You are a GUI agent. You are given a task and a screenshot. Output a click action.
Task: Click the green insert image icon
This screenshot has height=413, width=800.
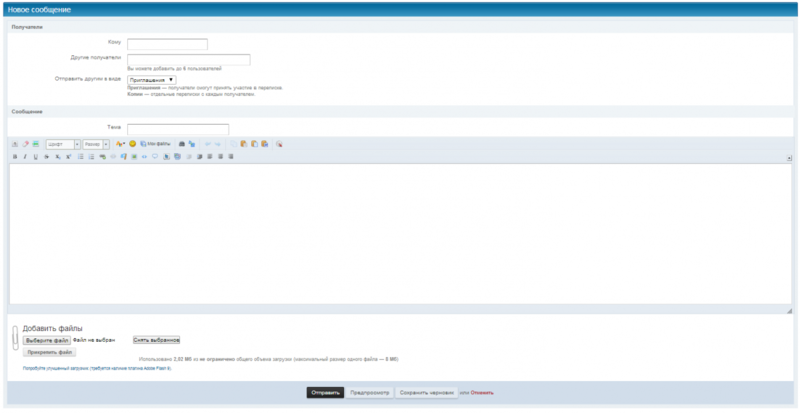coord(134,157)
